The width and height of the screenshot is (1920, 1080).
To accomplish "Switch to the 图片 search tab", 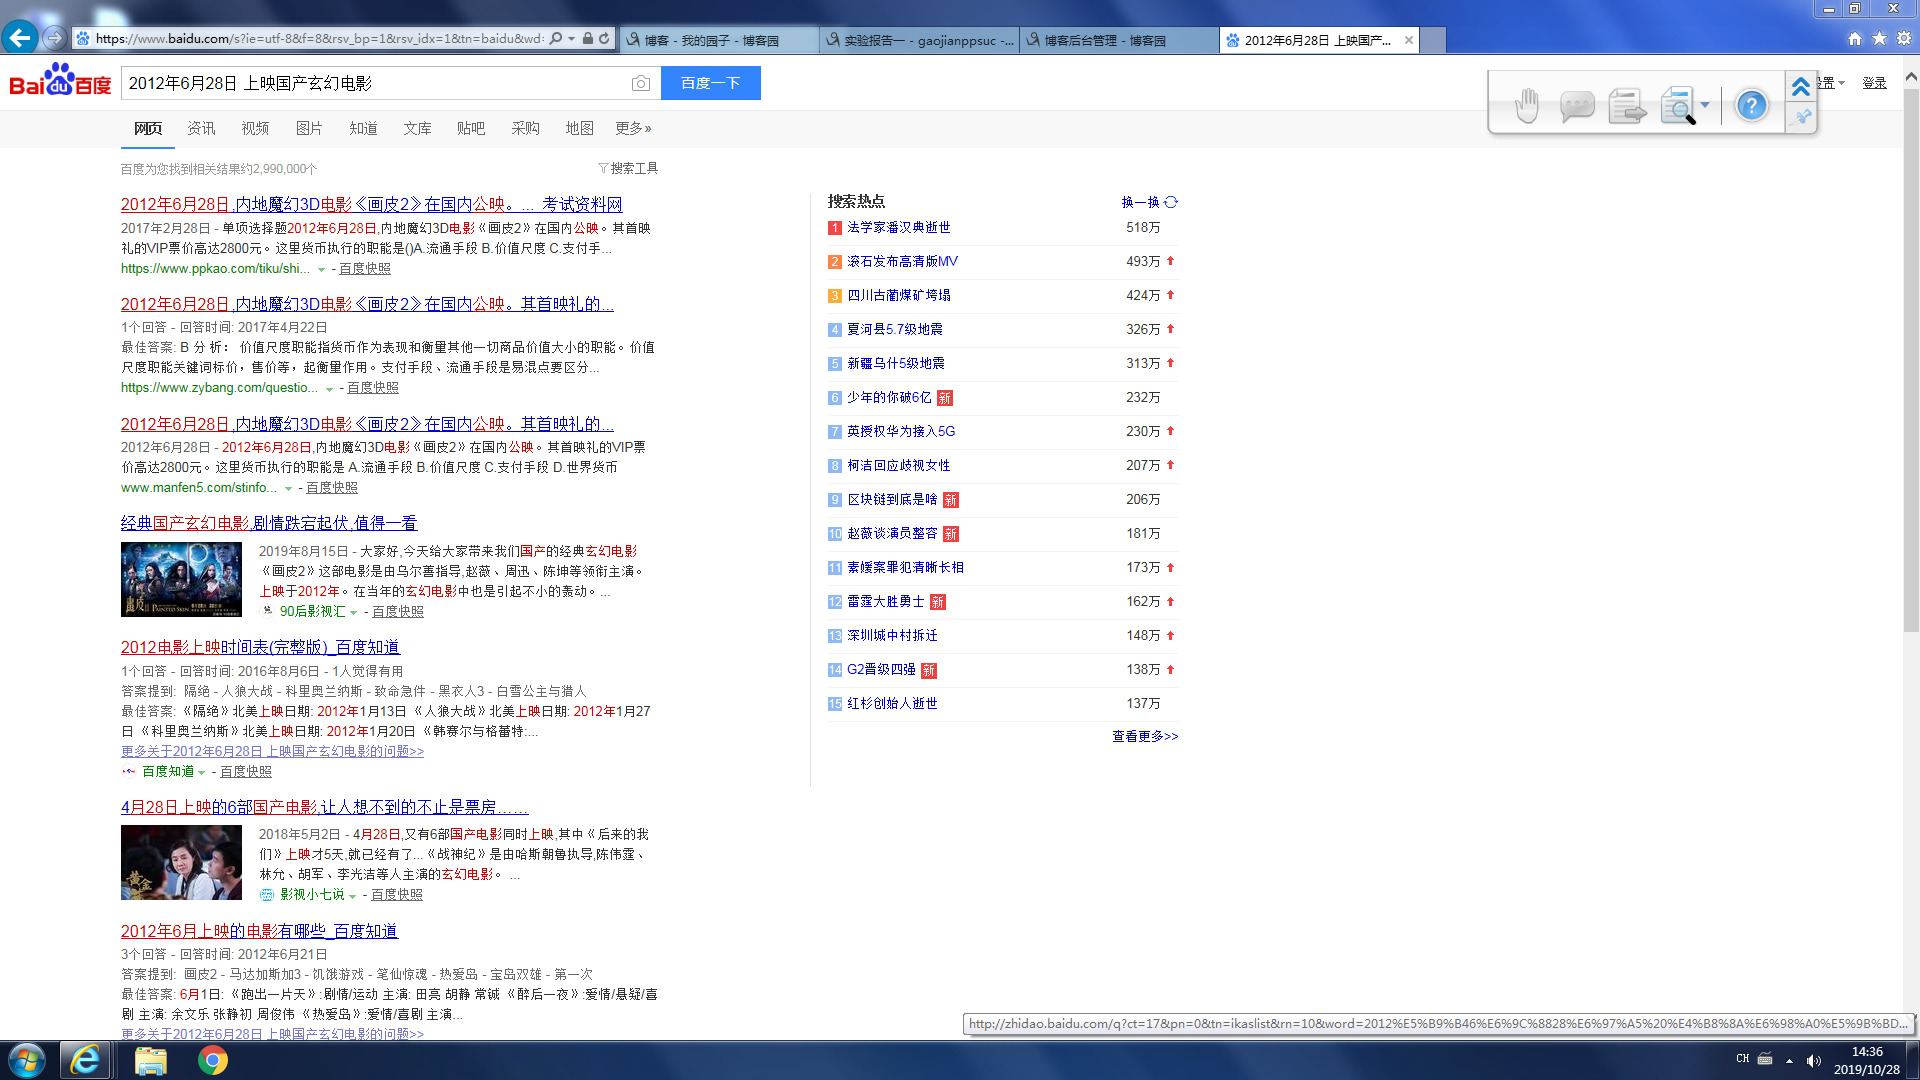I will click(x=309, y=128).
